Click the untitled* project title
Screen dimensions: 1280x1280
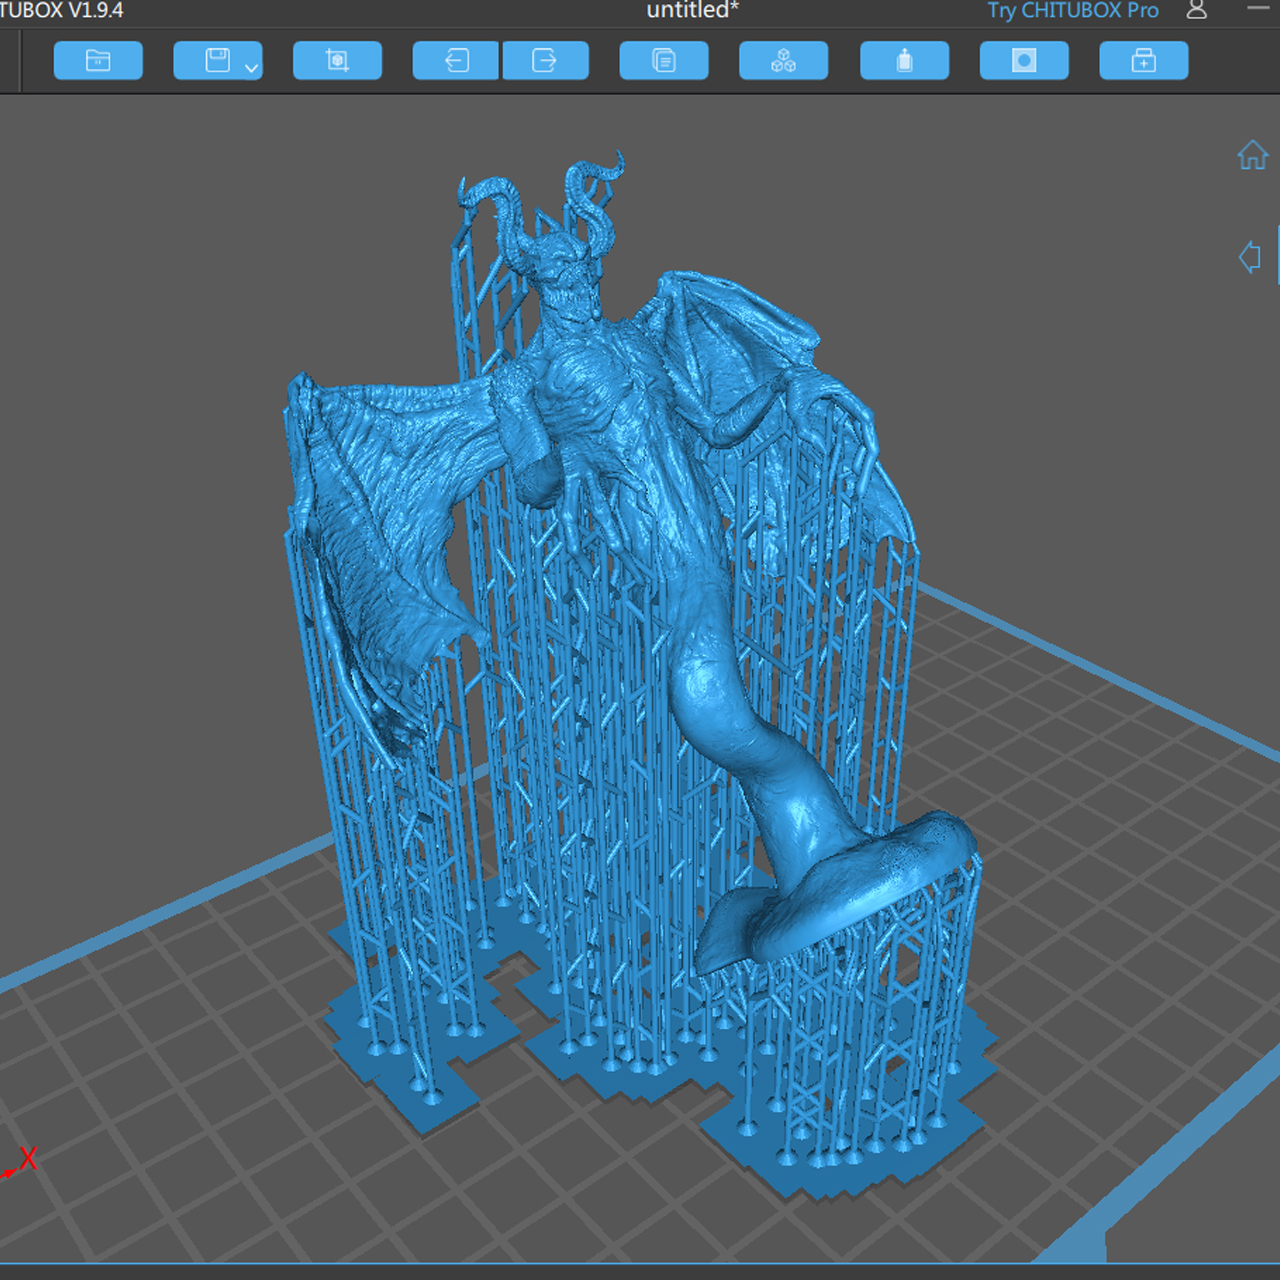692,11
